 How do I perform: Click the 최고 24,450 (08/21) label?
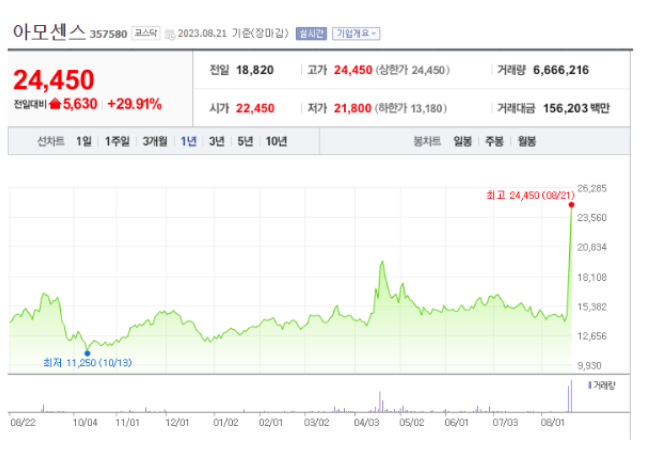click(x=530, y=195)
